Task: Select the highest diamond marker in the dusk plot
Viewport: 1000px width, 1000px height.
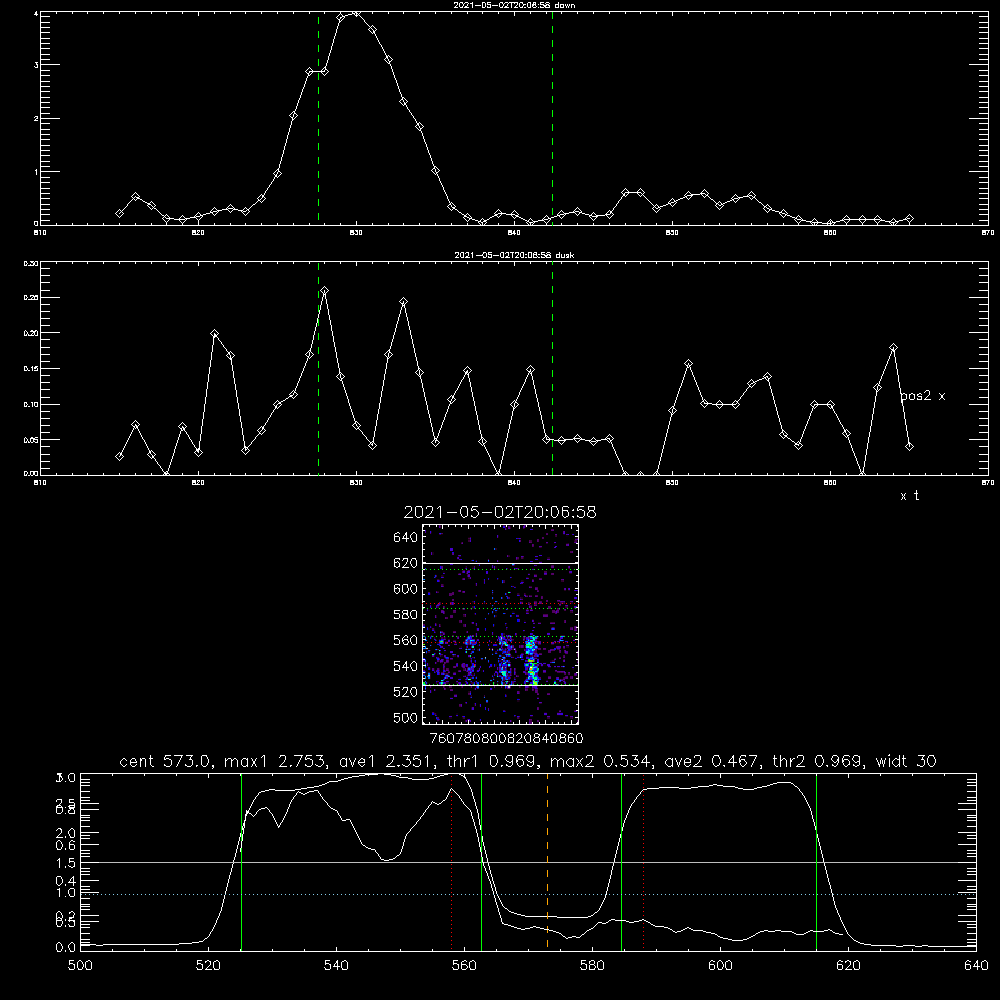Action: (325, 291)
